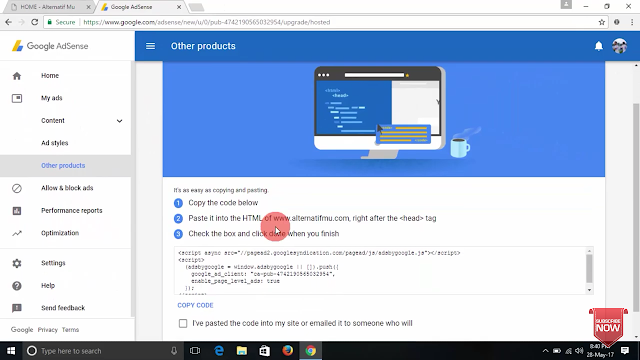The height and width of the screenshot is (360, 640).
Task: Click the Google AdSense logo
Action: [x=50, y=46]
